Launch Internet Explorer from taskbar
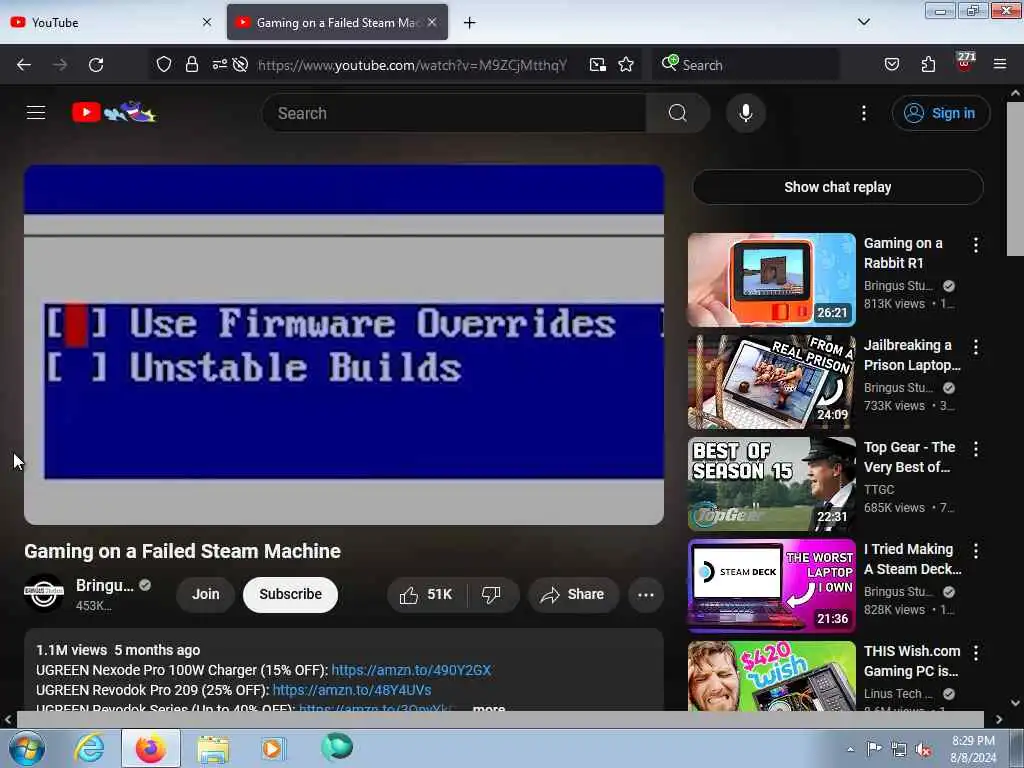Image resolution: width=1024 pixels, height=768 pixels. pos(89,748)
